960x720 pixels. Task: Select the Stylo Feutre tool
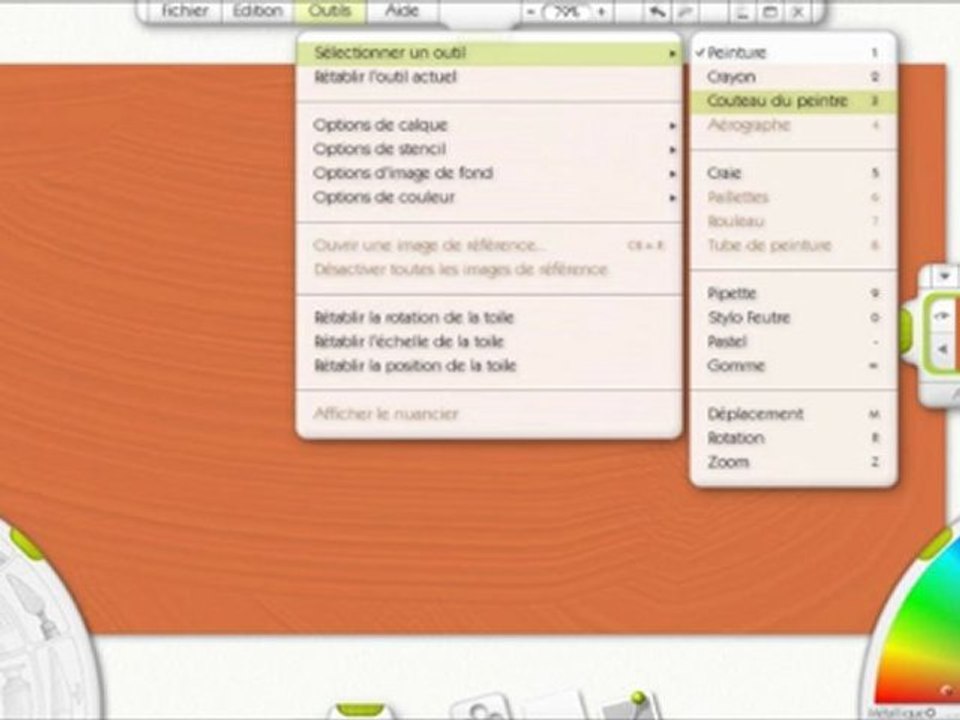tap(793, 317)
